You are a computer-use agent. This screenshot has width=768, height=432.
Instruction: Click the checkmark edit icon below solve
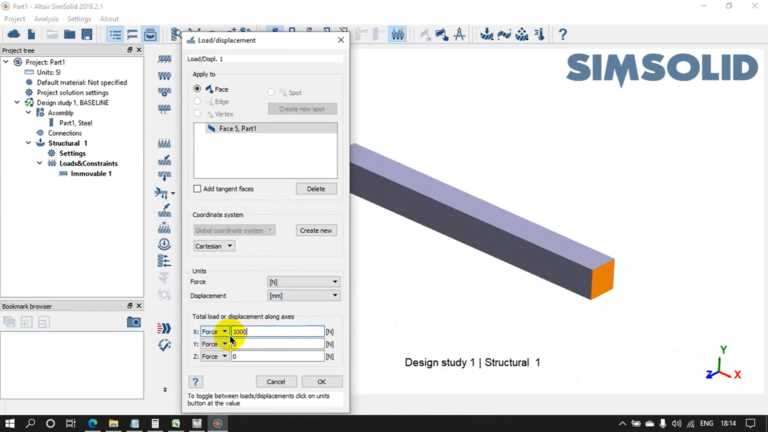165,345
